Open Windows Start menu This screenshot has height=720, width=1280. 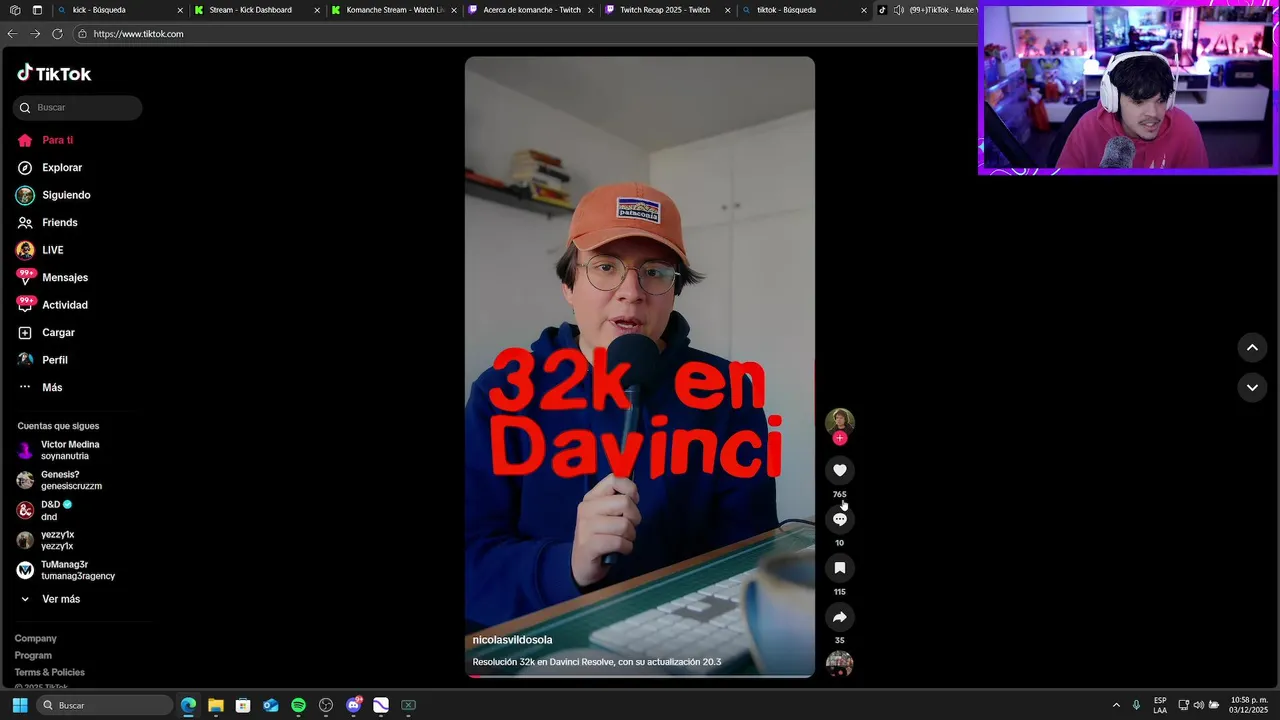(19, 705)
